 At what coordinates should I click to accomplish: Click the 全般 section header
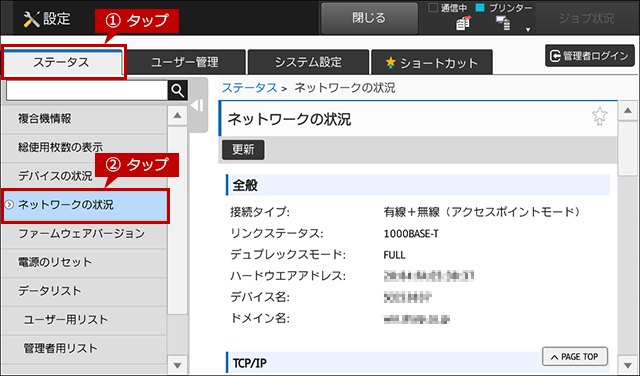point(418,185)
